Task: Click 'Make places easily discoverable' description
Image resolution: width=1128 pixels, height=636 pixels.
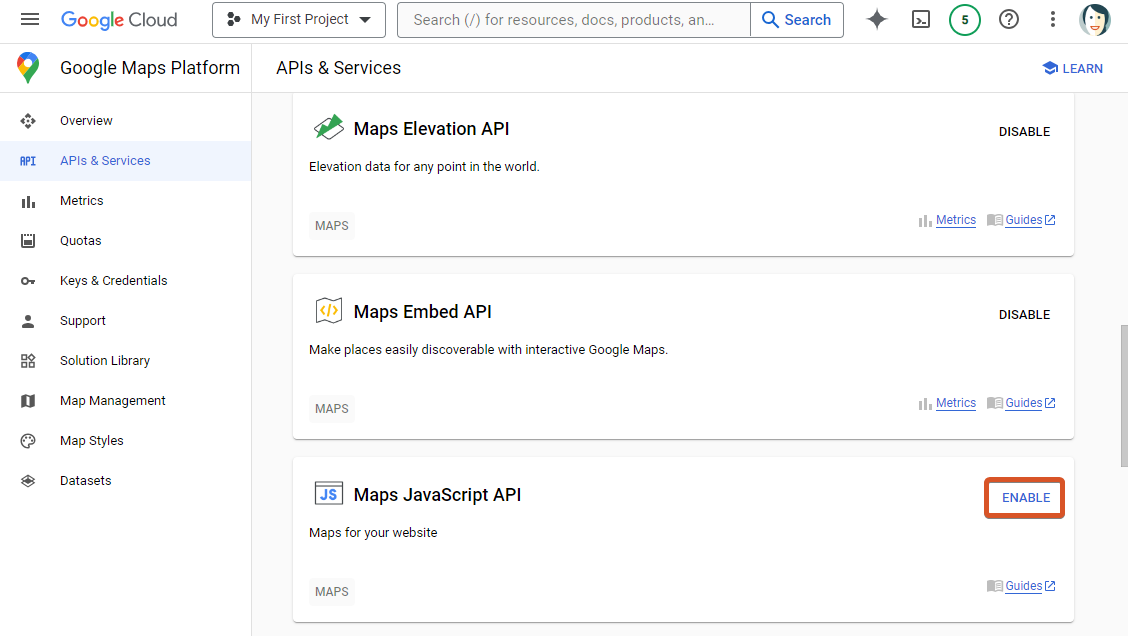Action: 488,350
